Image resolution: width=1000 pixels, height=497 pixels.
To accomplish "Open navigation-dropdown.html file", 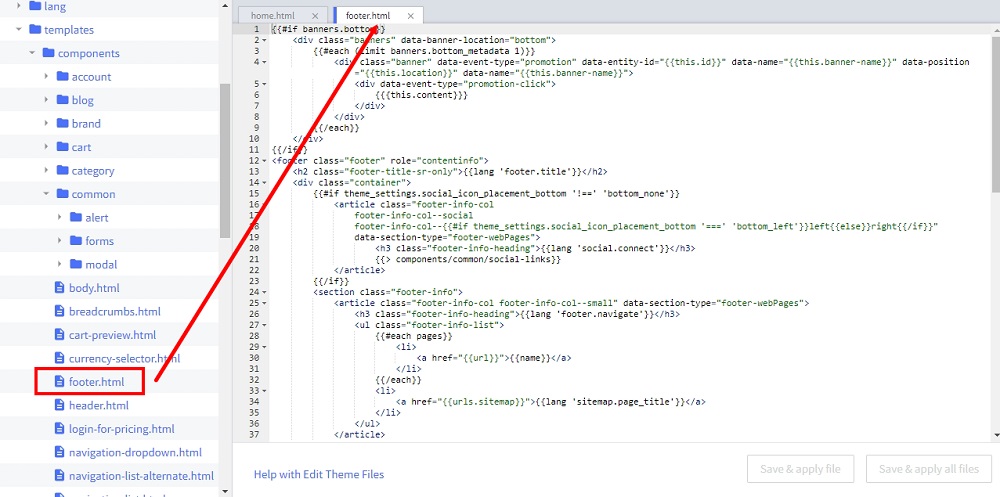I will pos(135,452).
